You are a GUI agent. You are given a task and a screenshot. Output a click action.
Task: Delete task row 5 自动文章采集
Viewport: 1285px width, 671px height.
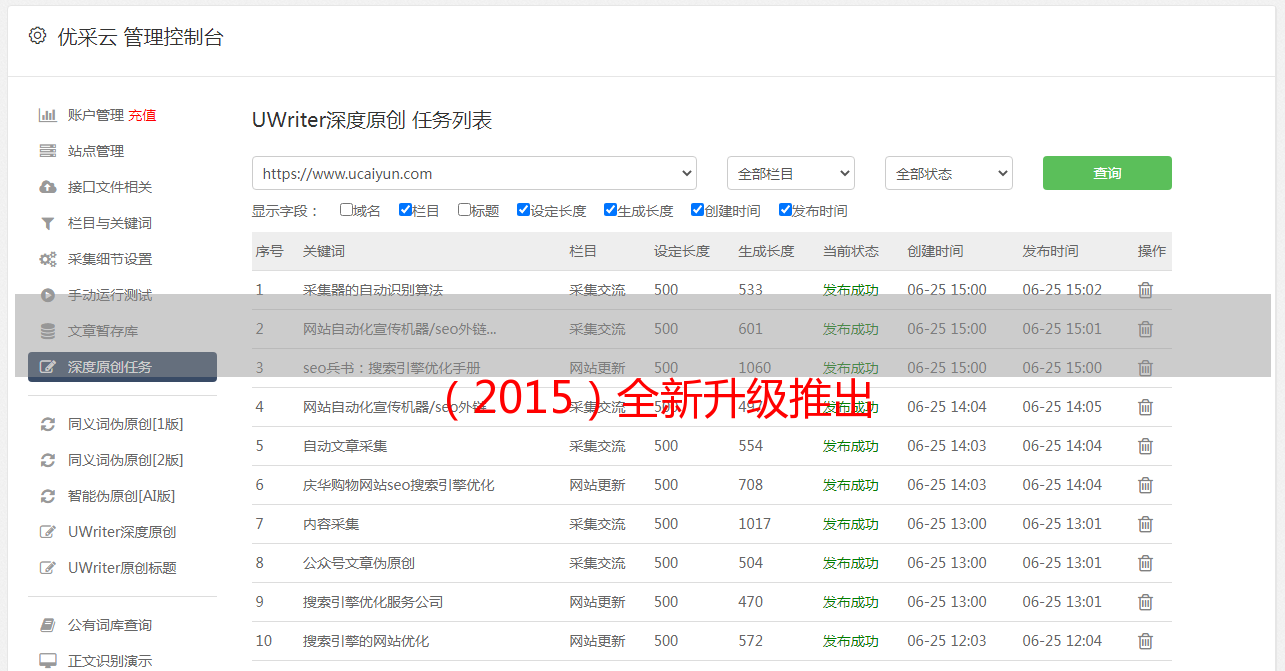tap(1145, 446)
